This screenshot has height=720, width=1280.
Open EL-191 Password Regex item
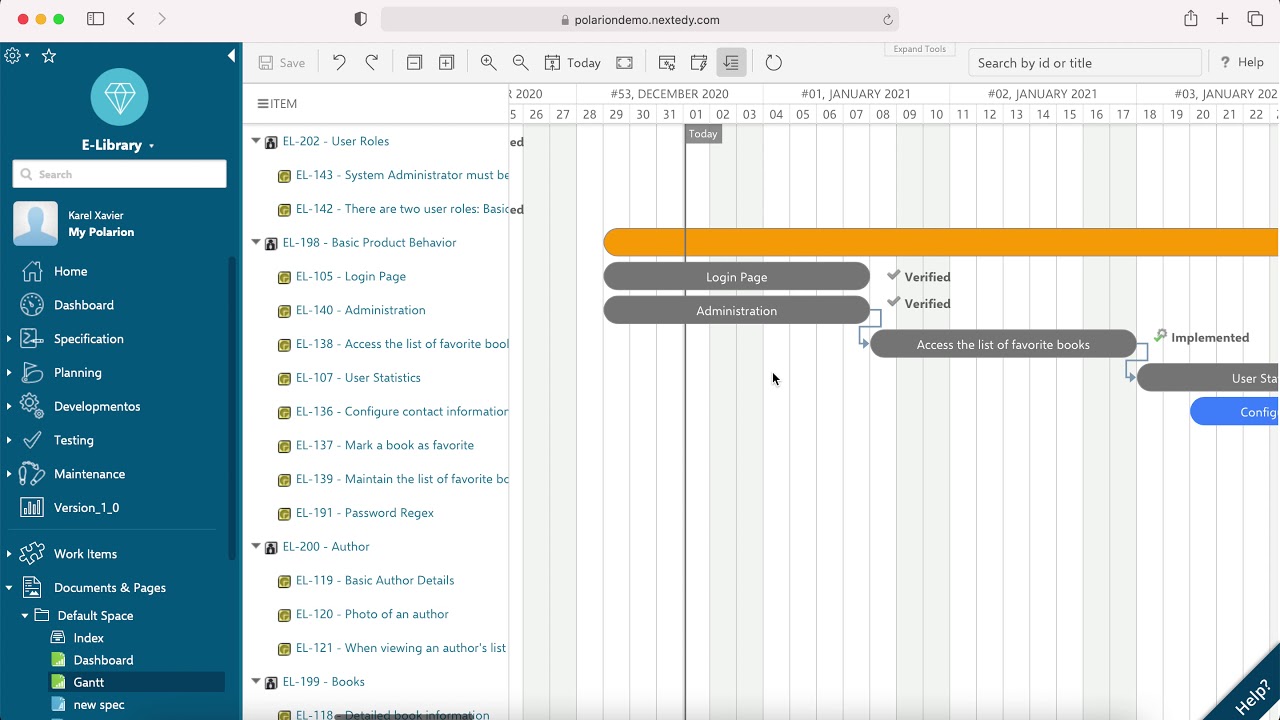364,513
